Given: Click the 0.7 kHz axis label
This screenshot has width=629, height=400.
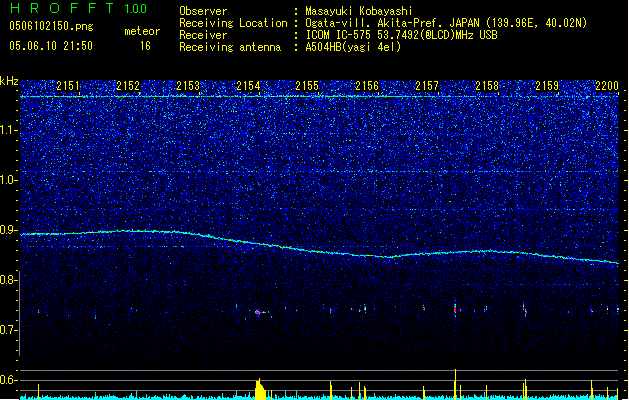Looking at the screenshot, I should point(9,330).
